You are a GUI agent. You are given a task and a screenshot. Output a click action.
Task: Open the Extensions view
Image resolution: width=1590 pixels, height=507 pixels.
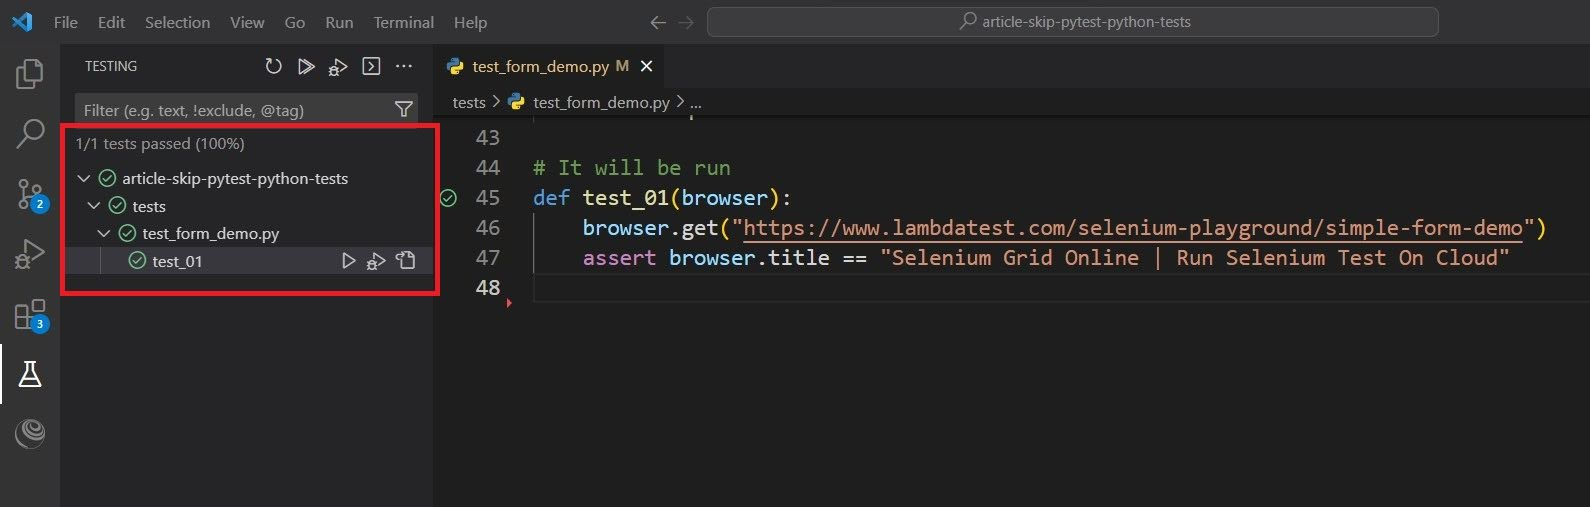click(31, 315)
